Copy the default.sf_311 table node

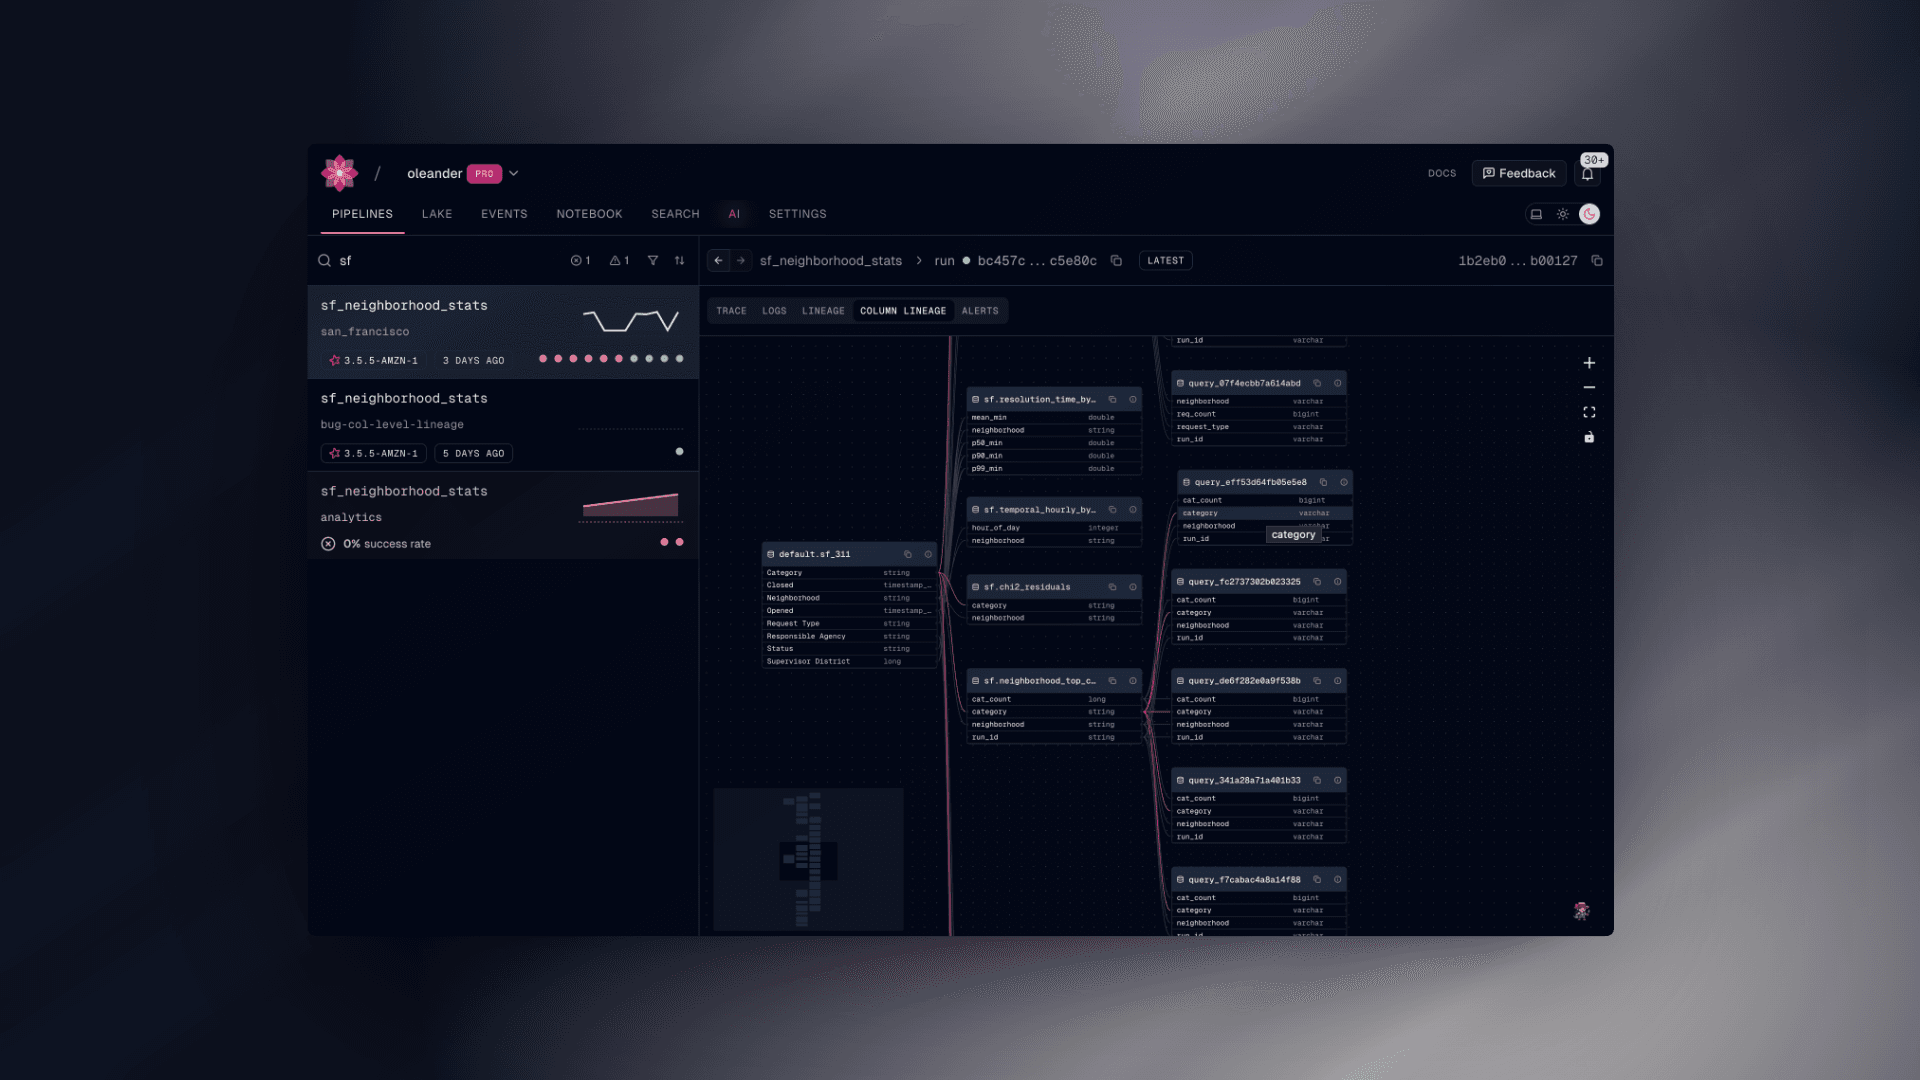pyautogui.click(x=908, y=554)
